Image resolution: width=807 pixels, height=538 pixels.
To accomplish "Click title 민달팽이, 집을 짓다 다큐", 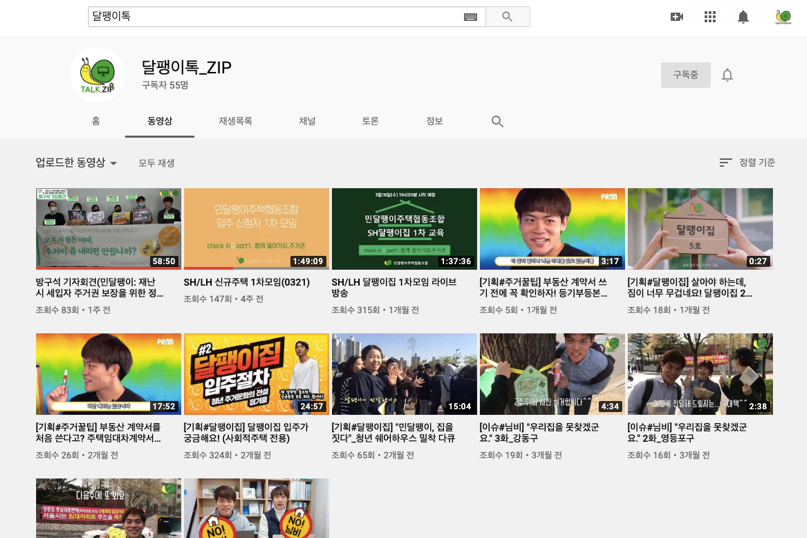I will coord(393,433).
